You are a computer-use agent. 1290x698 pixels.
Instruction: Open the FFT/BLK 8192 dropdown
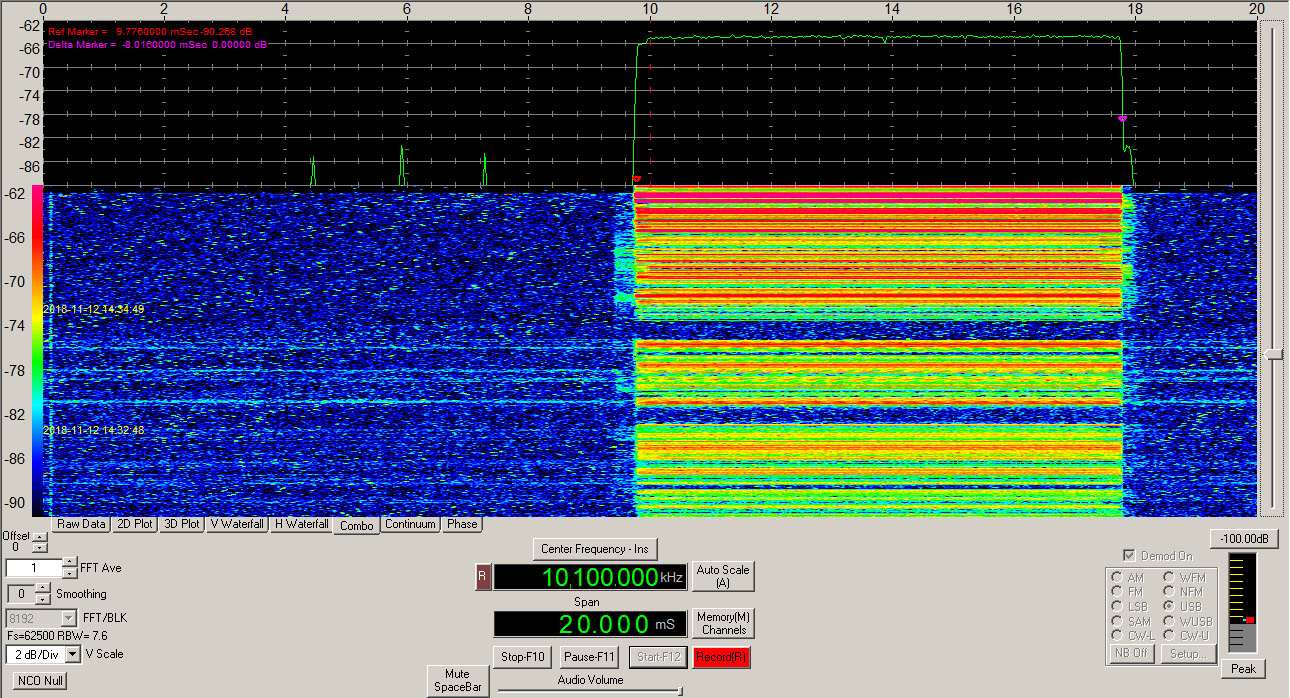click(69, 618)
